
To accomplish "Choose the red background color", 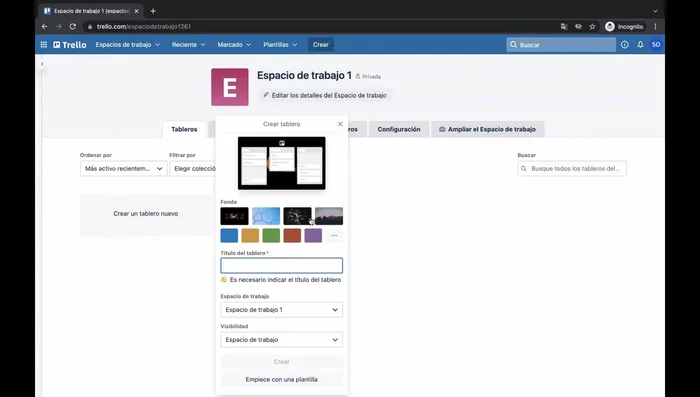I will pos(292,235).
